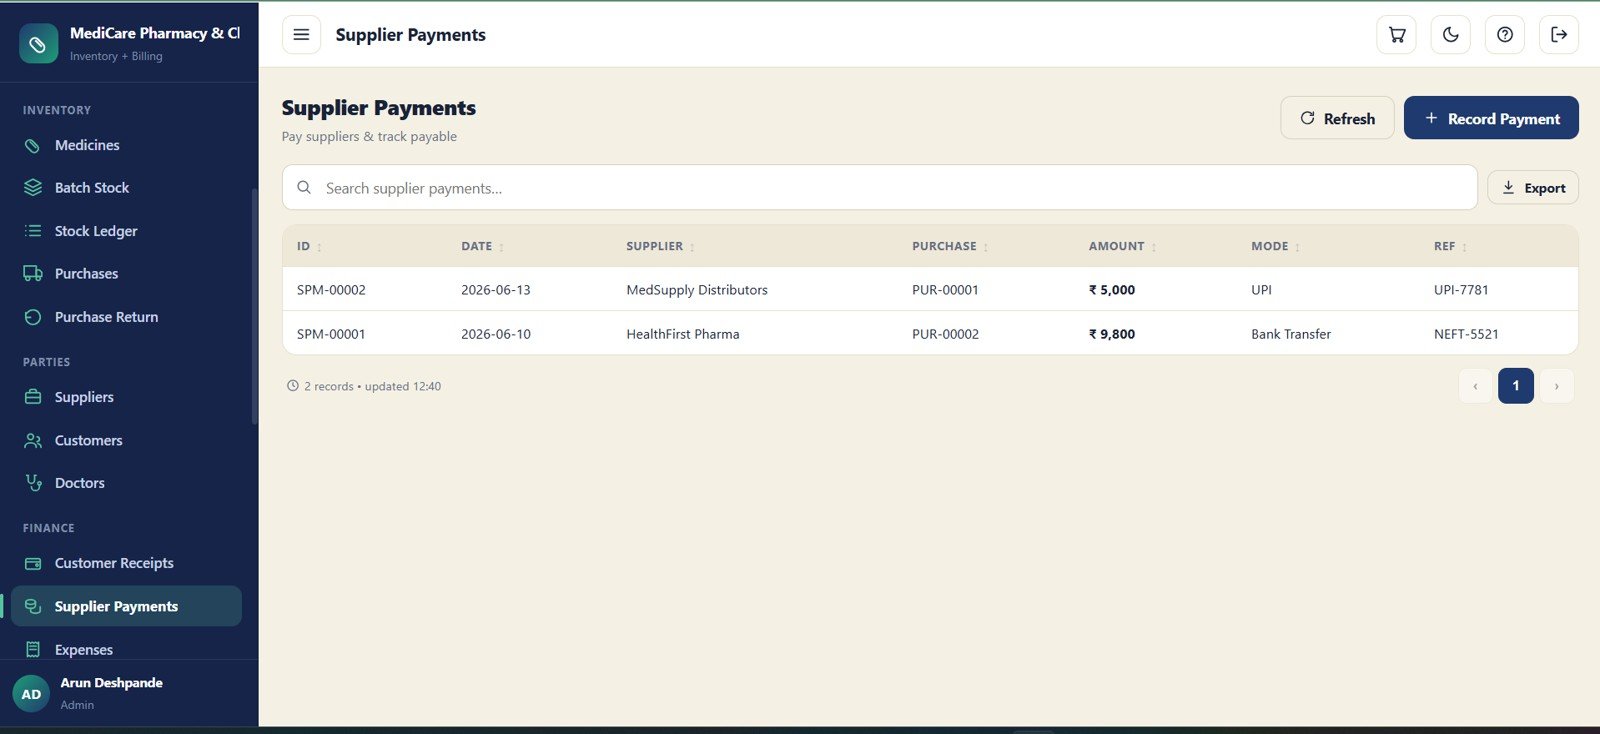Click the clock icon beside records count
Image resolution: width=1600 pixels, height=734 pixels.
[x=293, y=386]
